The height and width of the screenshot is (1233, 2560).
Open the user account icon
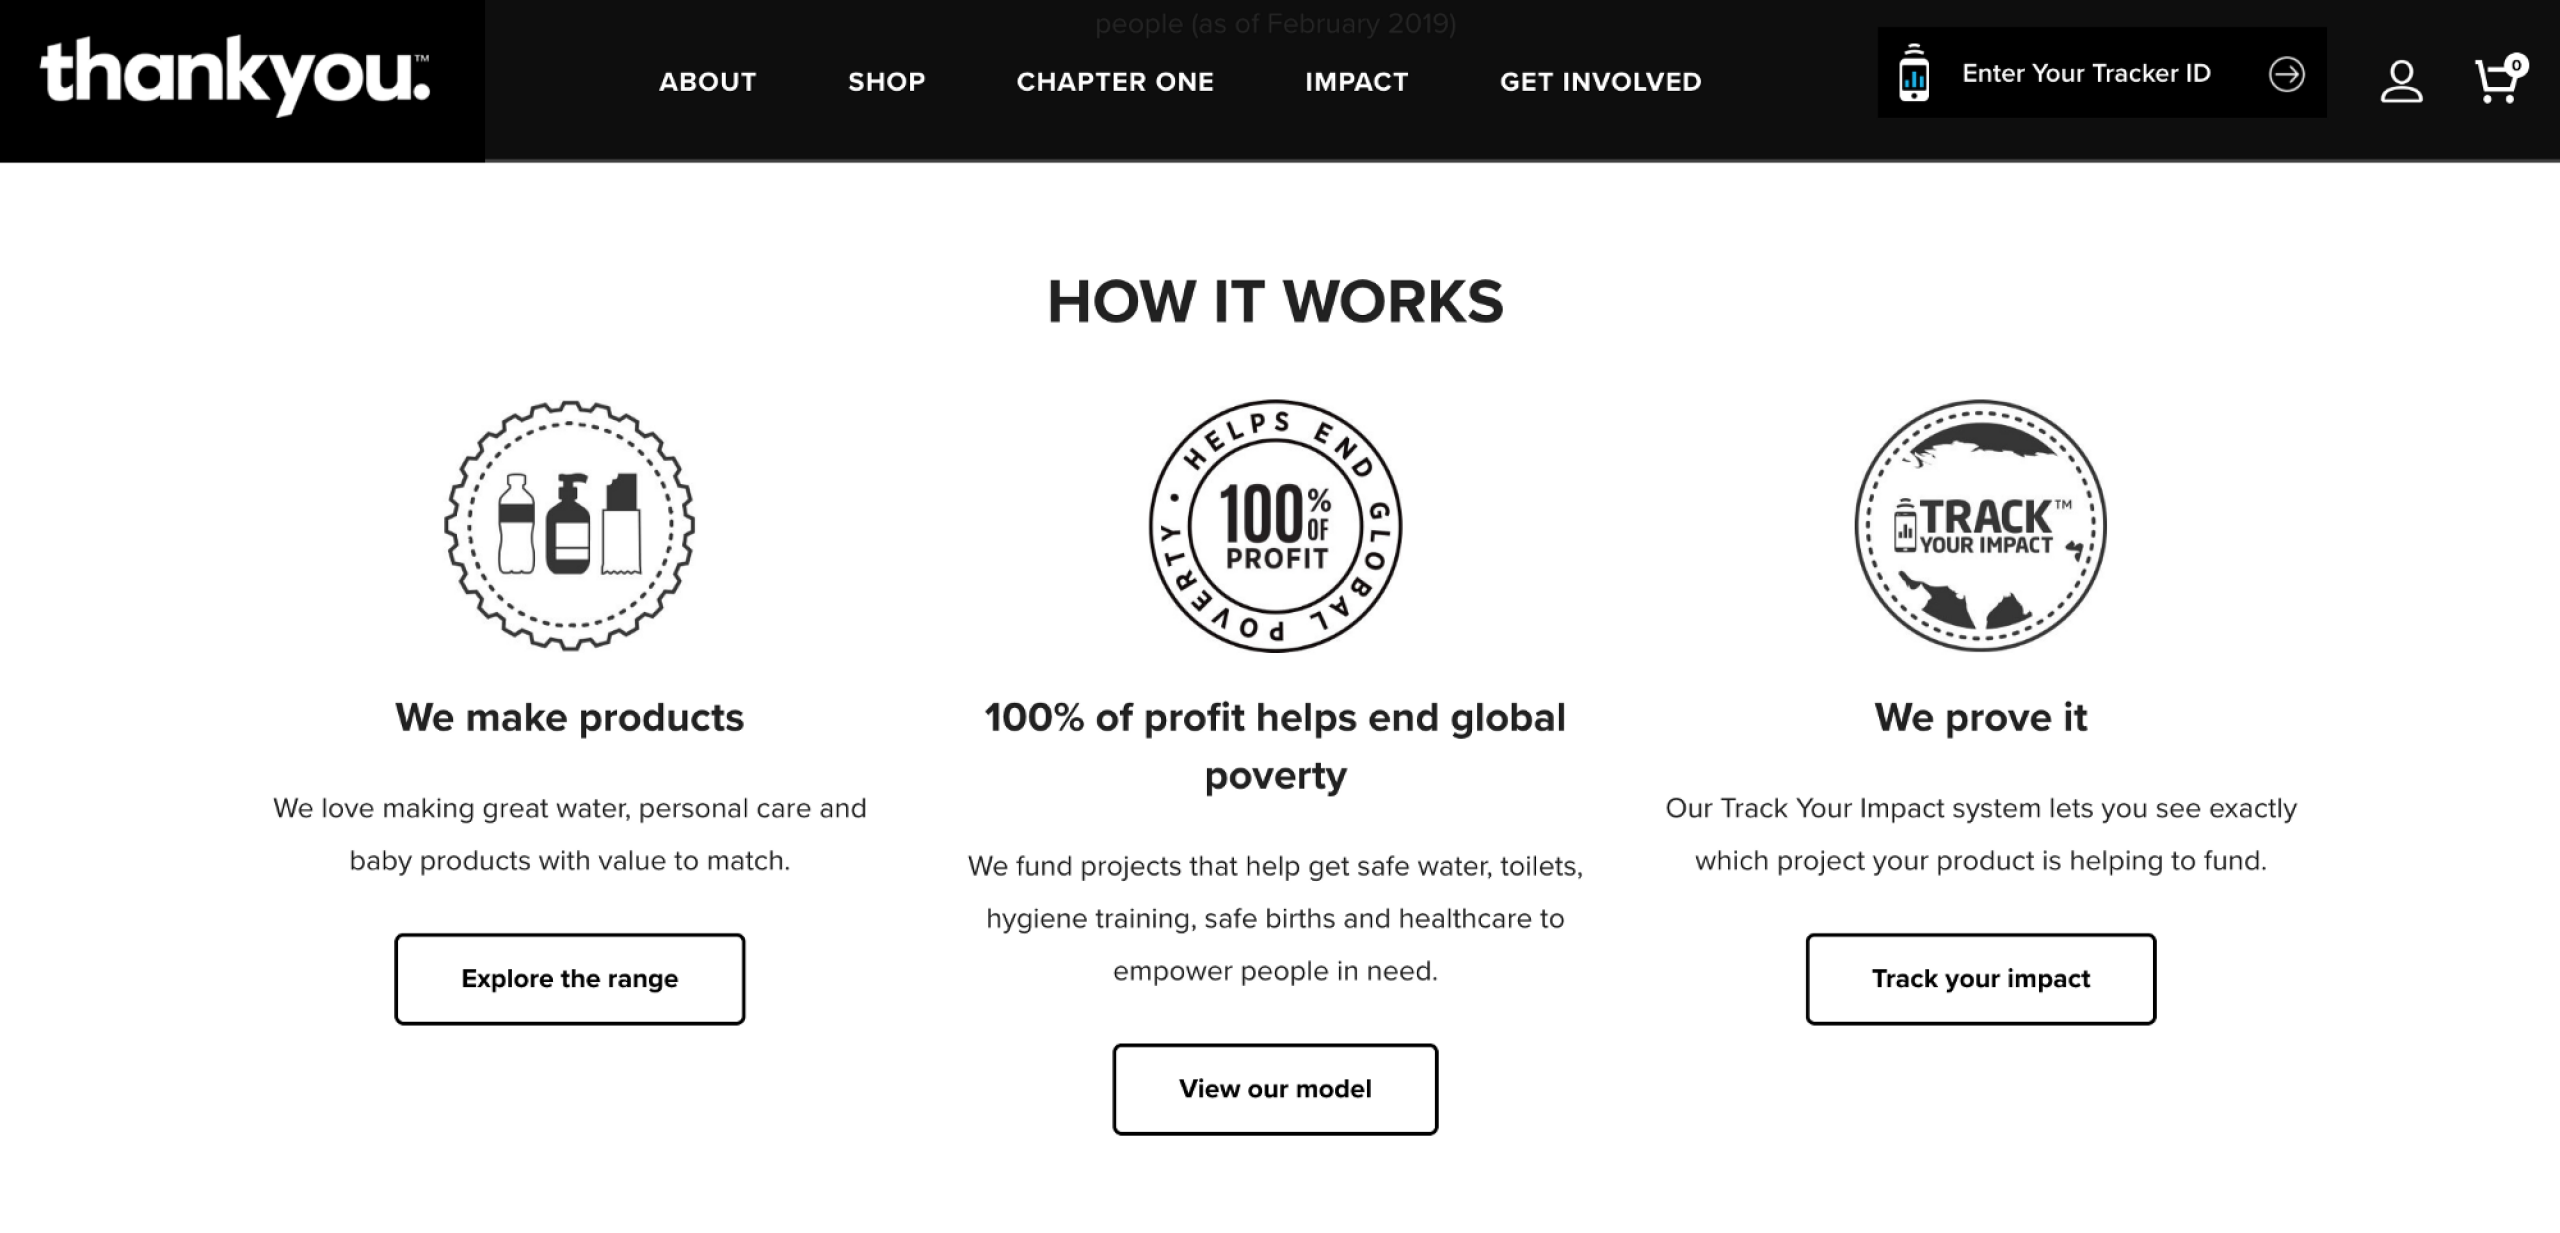pos(2400,81)
